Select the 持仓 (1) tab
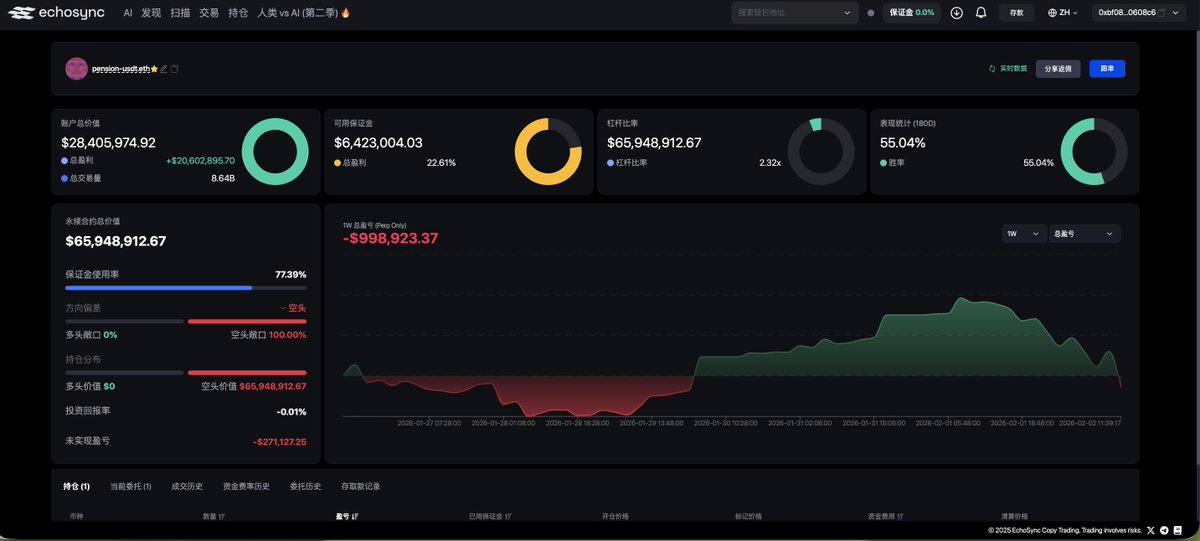 (x=76, y=486)
